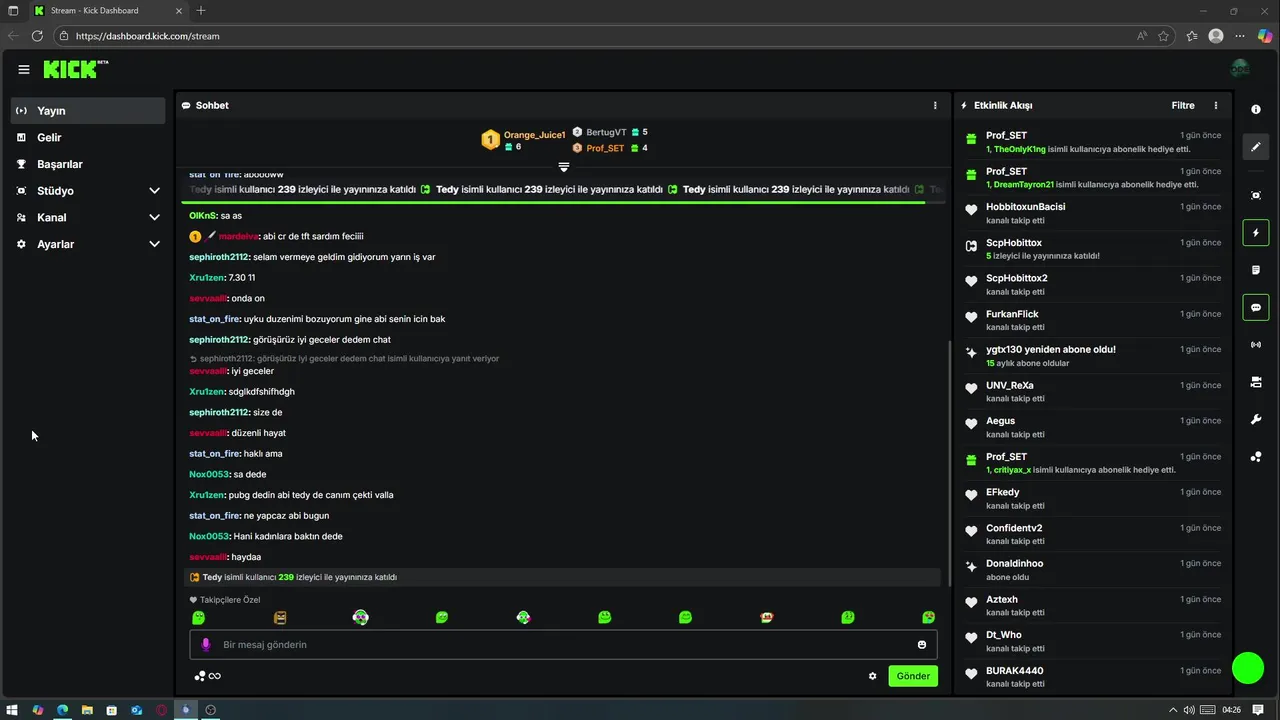Expand the Stüdyo sidebar section
This screenshot has height=720, width=1280.
[154, 191]
